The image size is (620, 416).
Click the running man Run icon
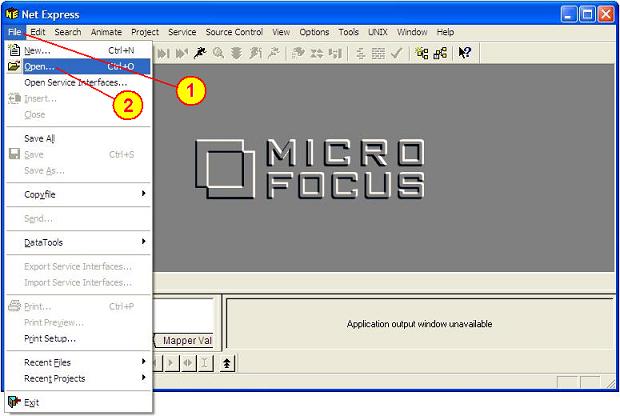(x=200, y=53)
